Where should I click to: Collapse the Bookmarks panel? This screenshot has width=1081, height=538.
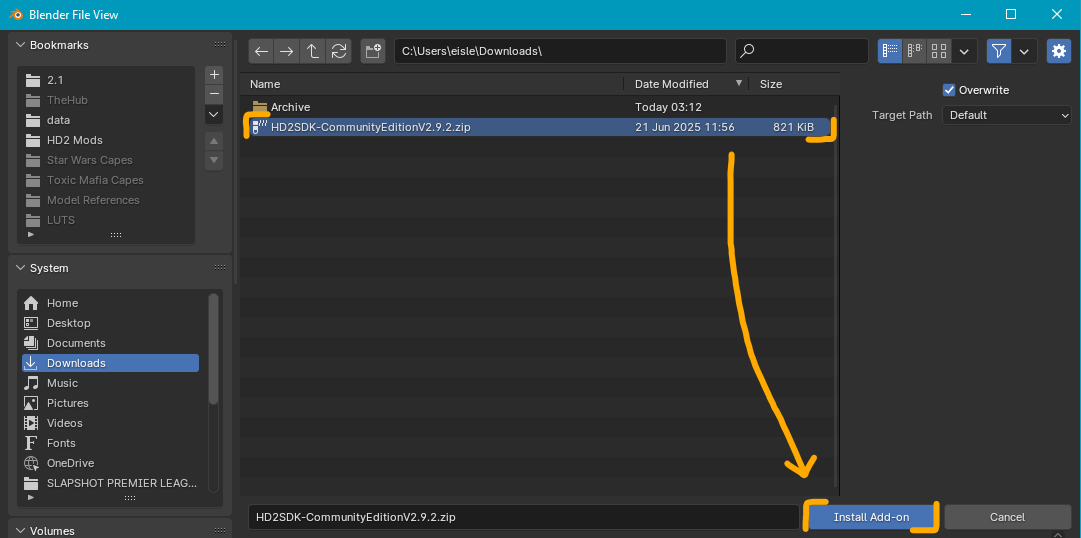coord(20,45)
